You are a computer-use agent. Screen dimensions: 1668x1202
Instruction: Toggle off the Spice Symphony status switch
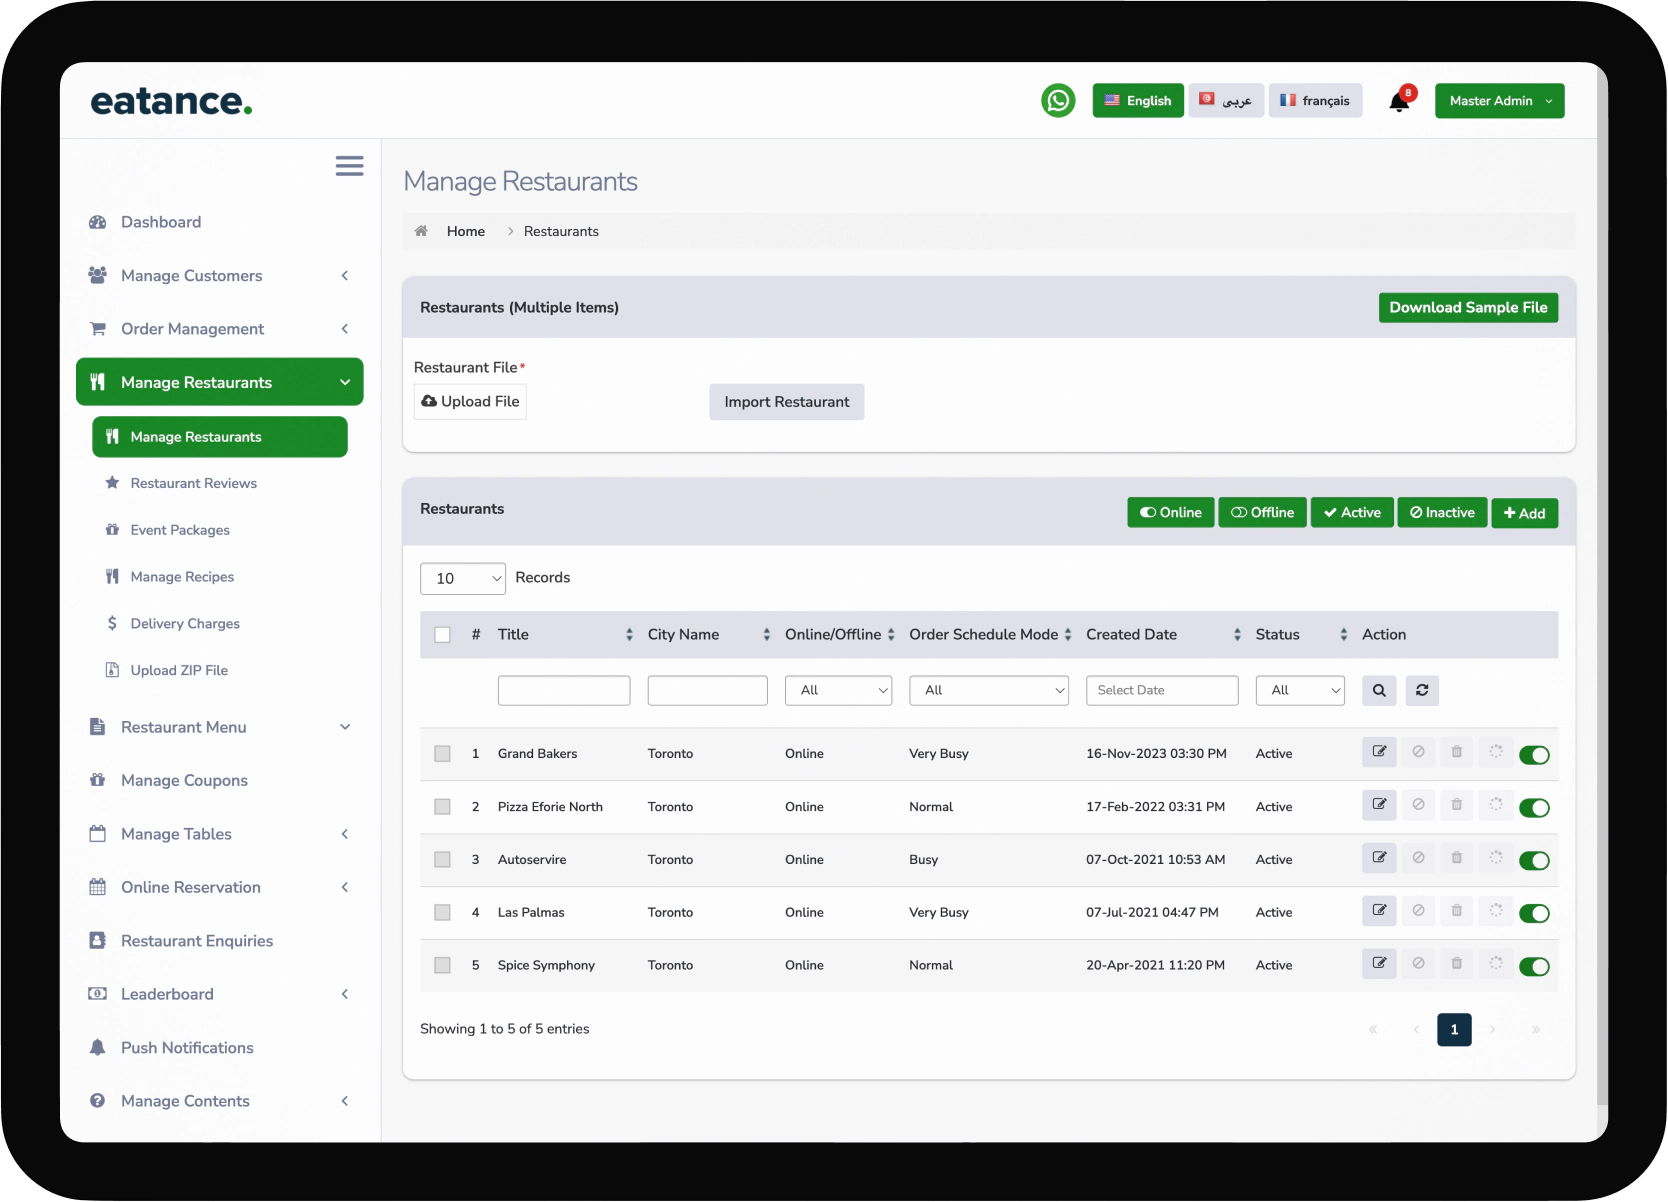(x=1533, y=966)
